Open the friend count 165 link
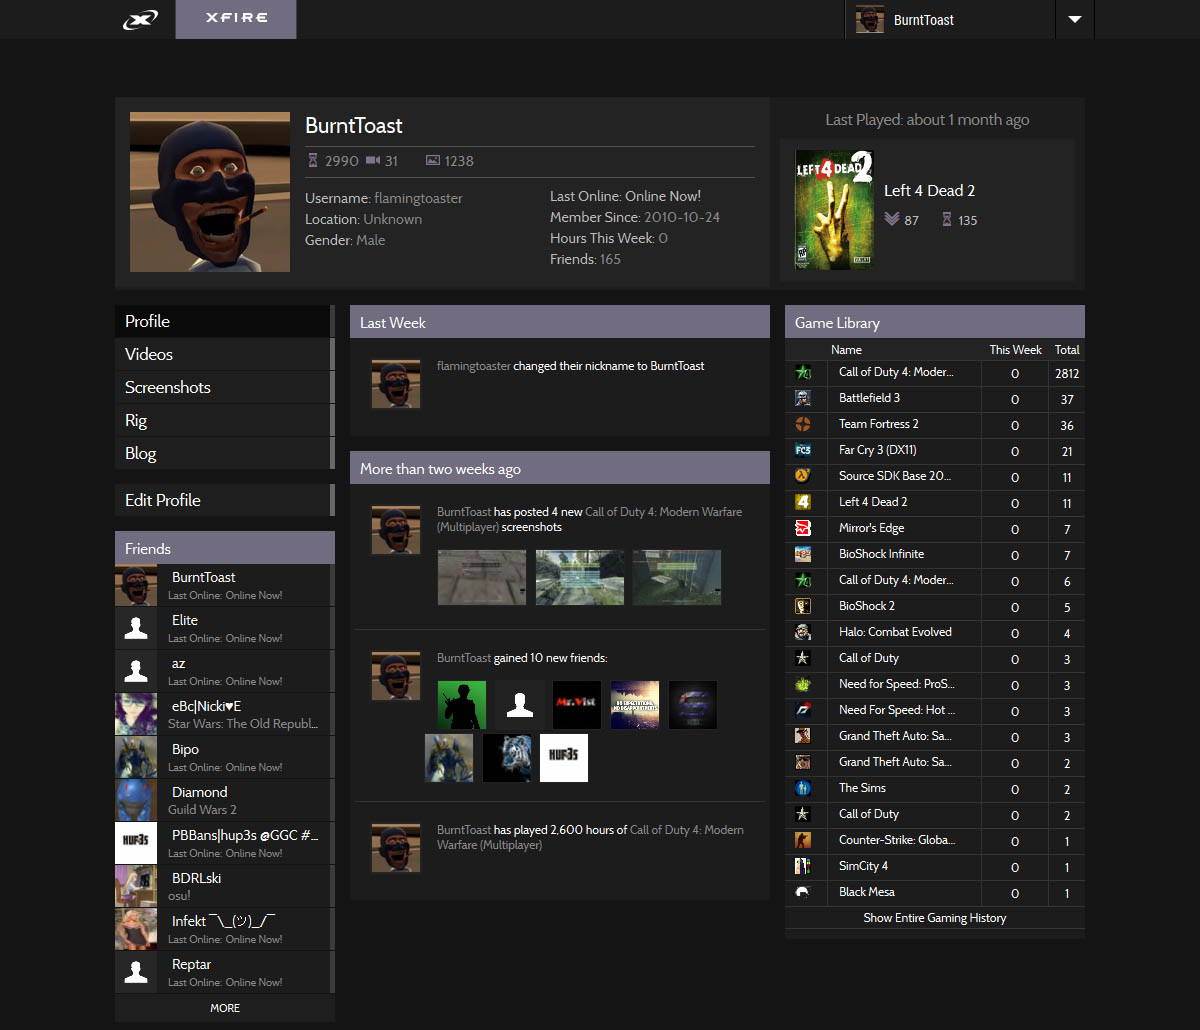 pos(610,259)
